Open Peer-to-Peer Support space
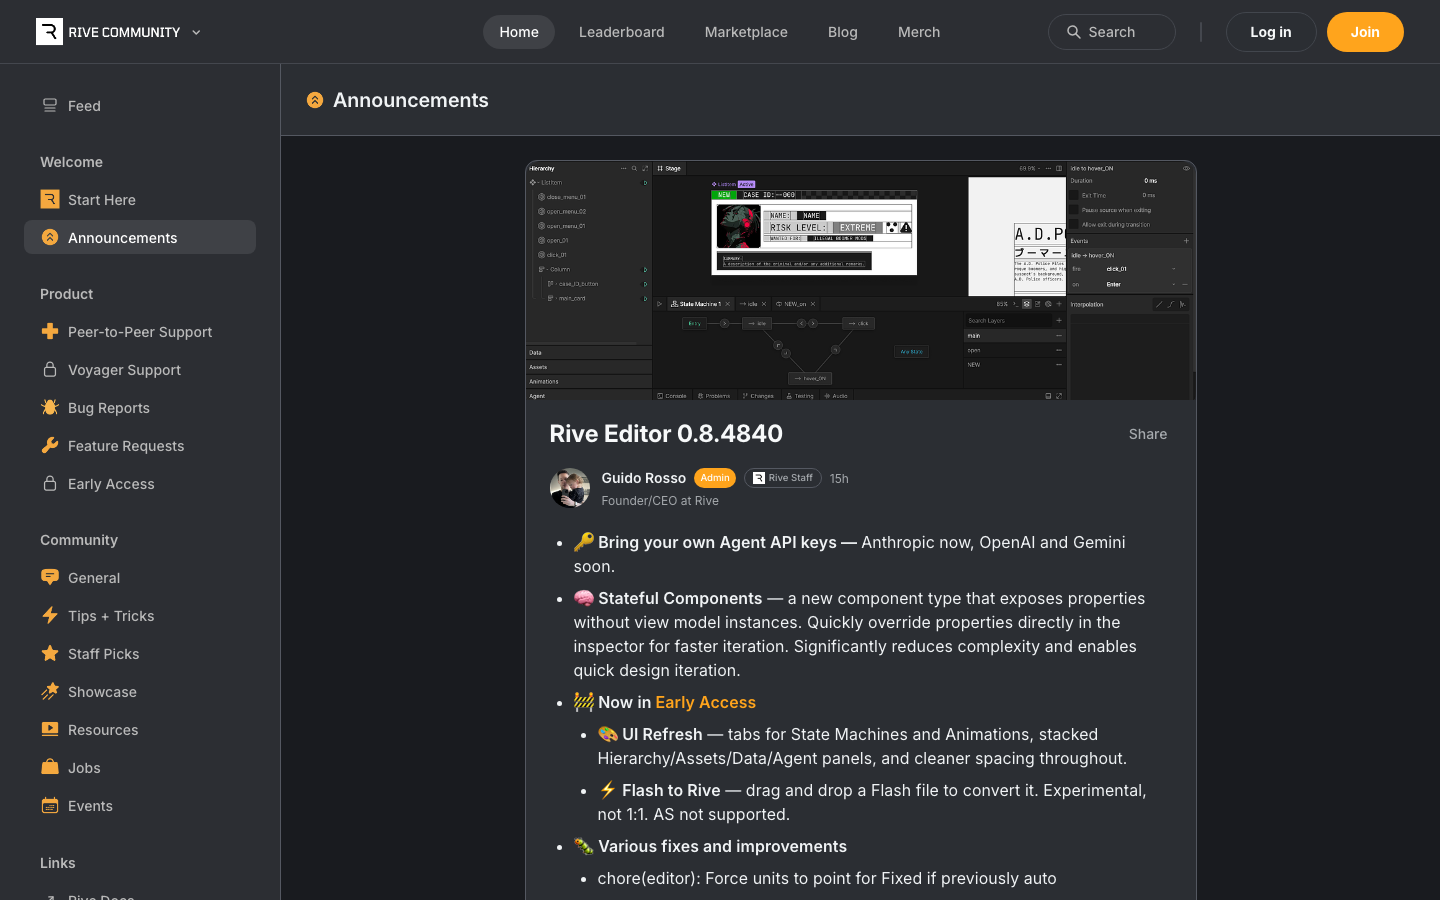 [140, 331]
